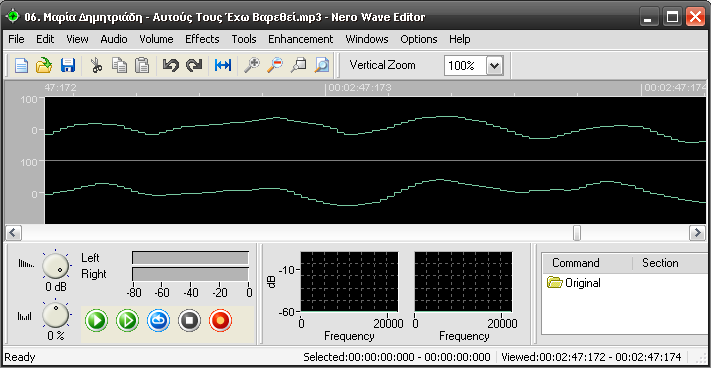This screenshot has height=368, width=711.
Task: Click the scrollbar left arrow
Action: coord(13,233)
